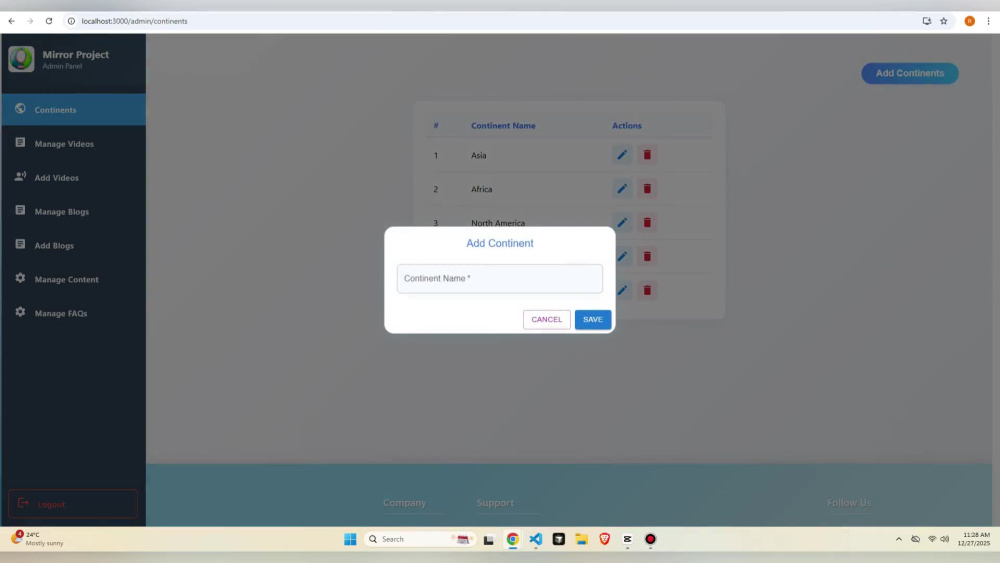Click the Asia table cell
Image resolution: width=1000 pixels, height=563 pixels.
478,155
